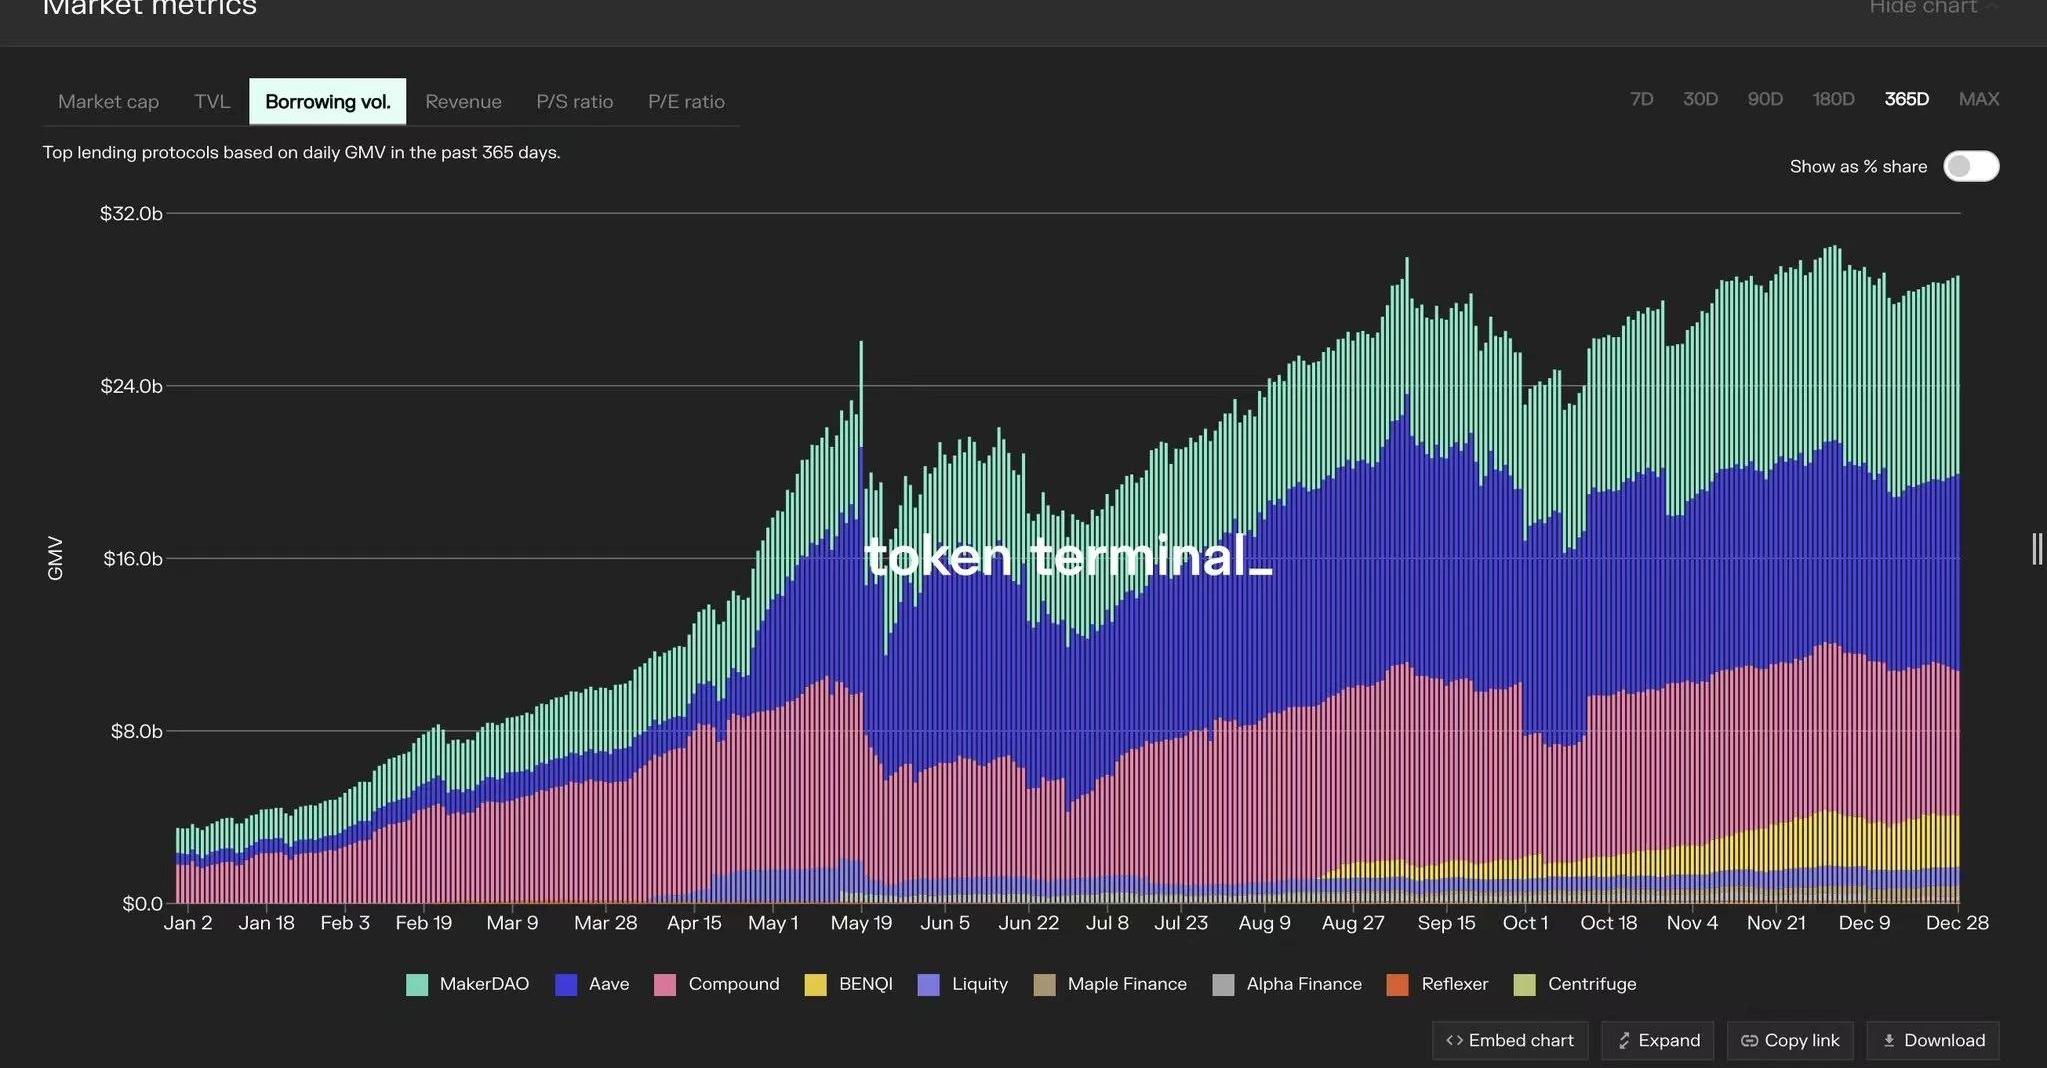Select the 365D time range
The image size is (2047, 1068).
[1906, 99]
